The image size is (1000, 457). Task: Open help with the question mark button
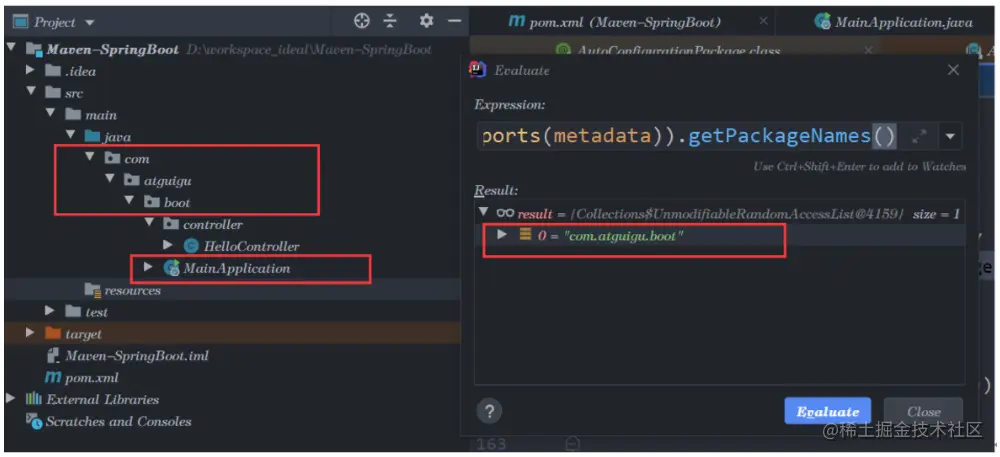coord(489,411)
